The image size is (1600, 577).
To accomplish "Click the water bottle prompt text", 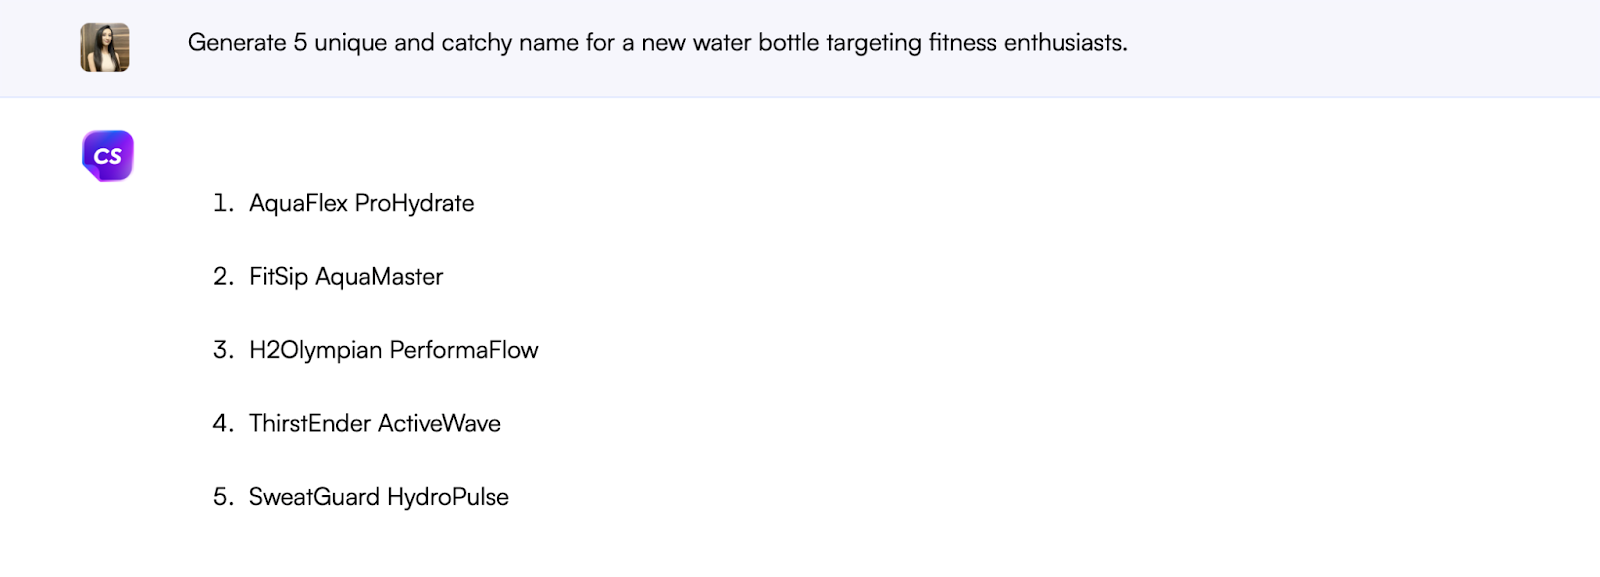I will 657,43.
